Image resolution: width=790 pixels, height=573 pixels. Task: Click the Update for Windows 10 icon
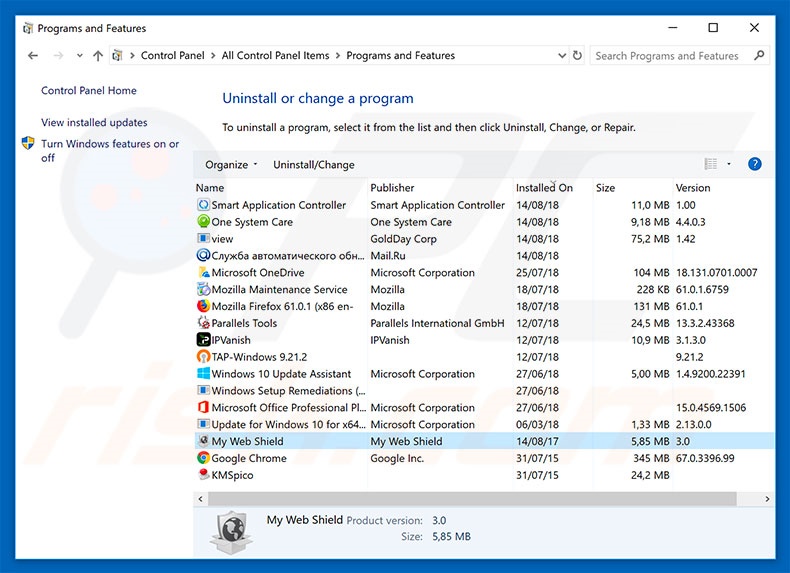[203, 424]
